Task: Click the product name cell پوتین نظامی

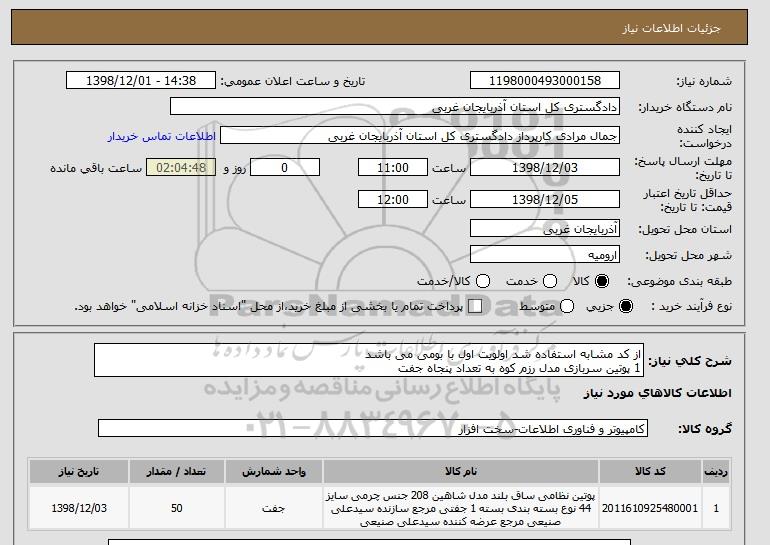Action: 461,508
